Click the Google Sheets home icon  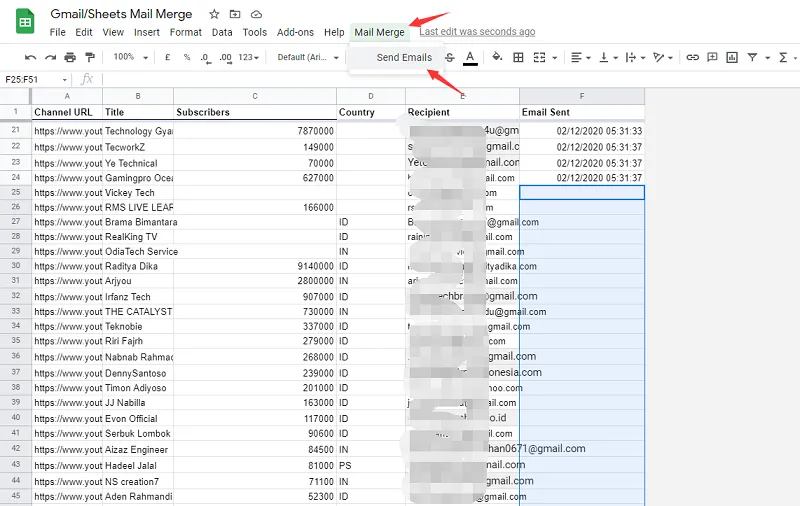[25, 21]
